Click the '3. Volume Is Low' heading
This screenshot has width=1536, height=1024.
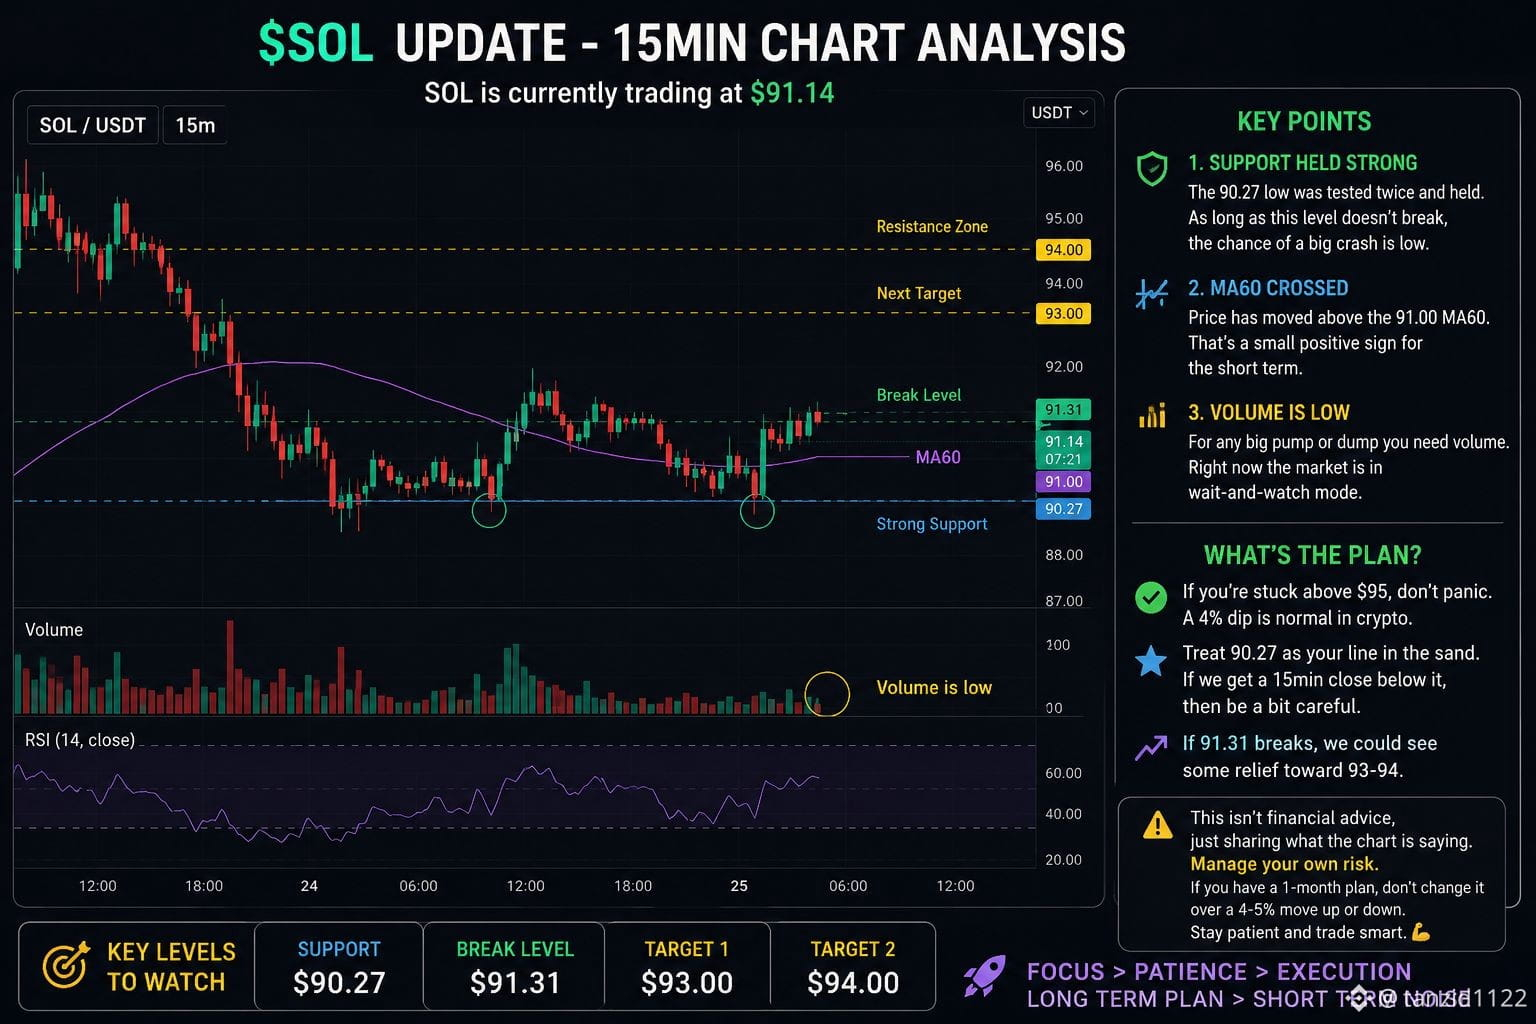click(1269, 413)
